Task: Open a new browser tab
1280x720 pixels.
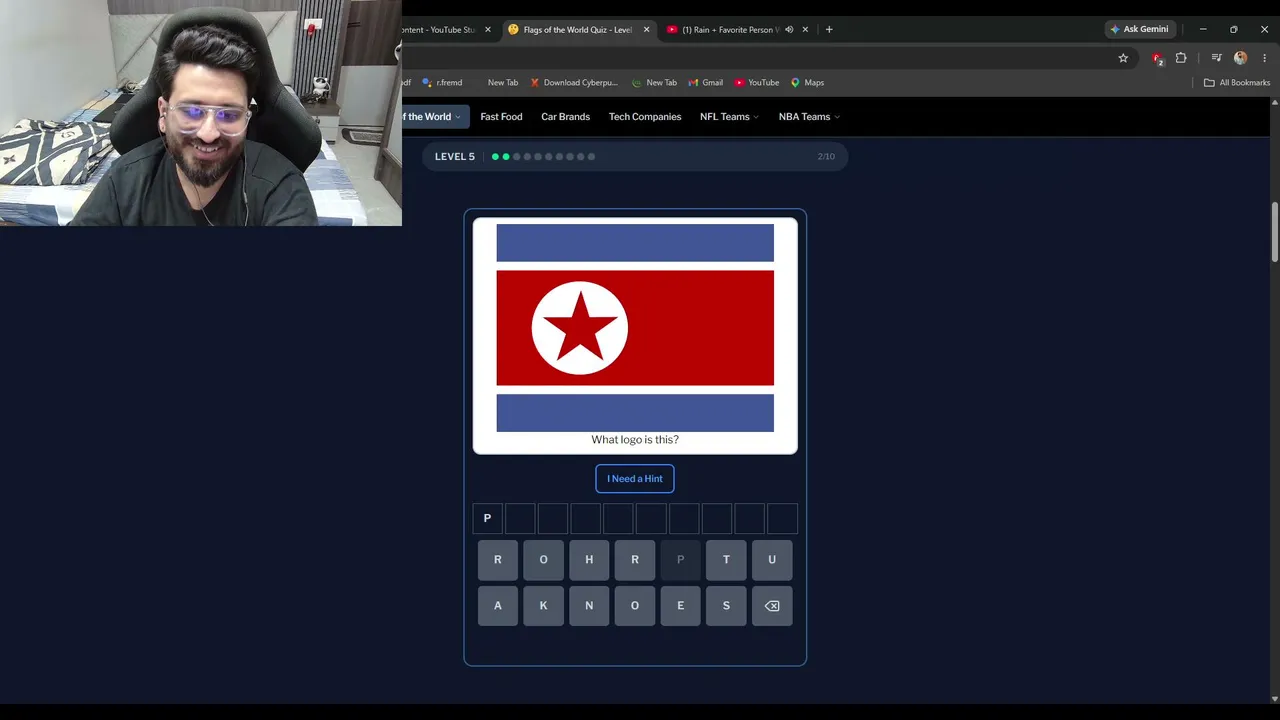Action: click(829, 30)
